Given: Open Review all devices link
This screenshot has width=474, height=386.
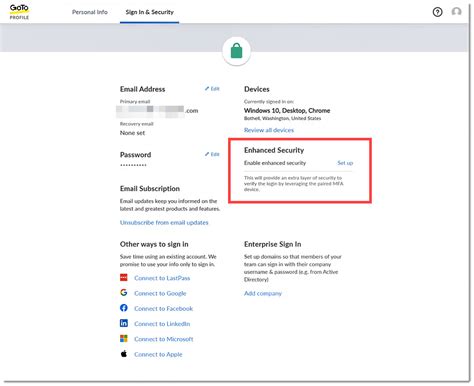Looking at the screenshot, I should 269,130.
